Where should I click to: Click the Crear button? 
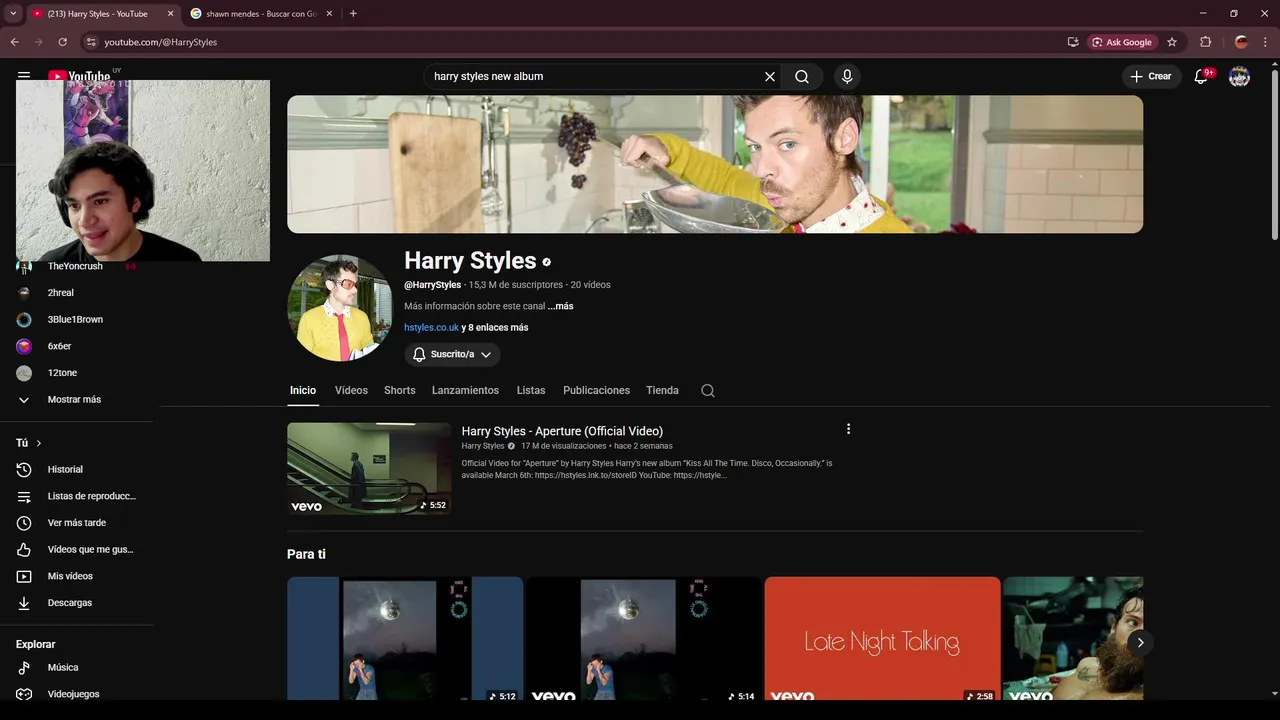pos(1151,76)
